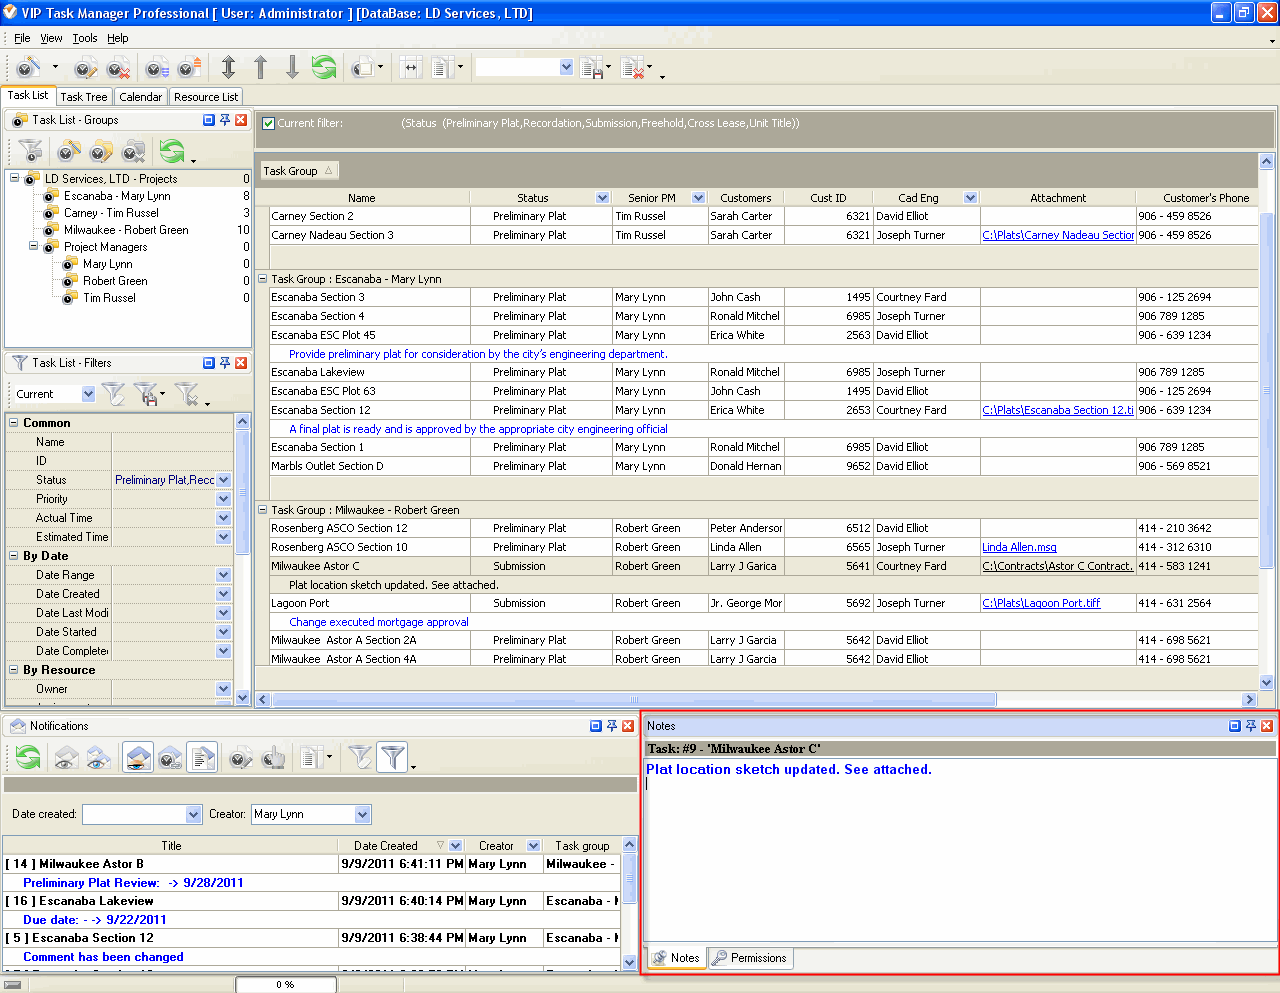The image size is (1280, 993).
Task: Click the funnel filter icon in Task List - Groups toolbar
Action: [x=31, y=152]
